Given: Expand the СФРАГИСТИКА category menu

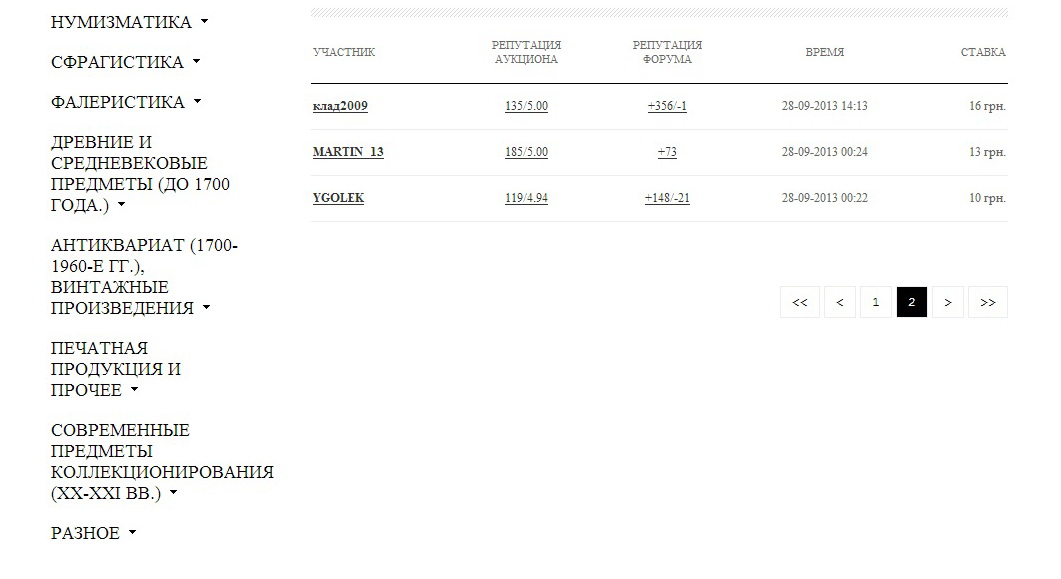Looking at the screenshot, I should point(125,62).
